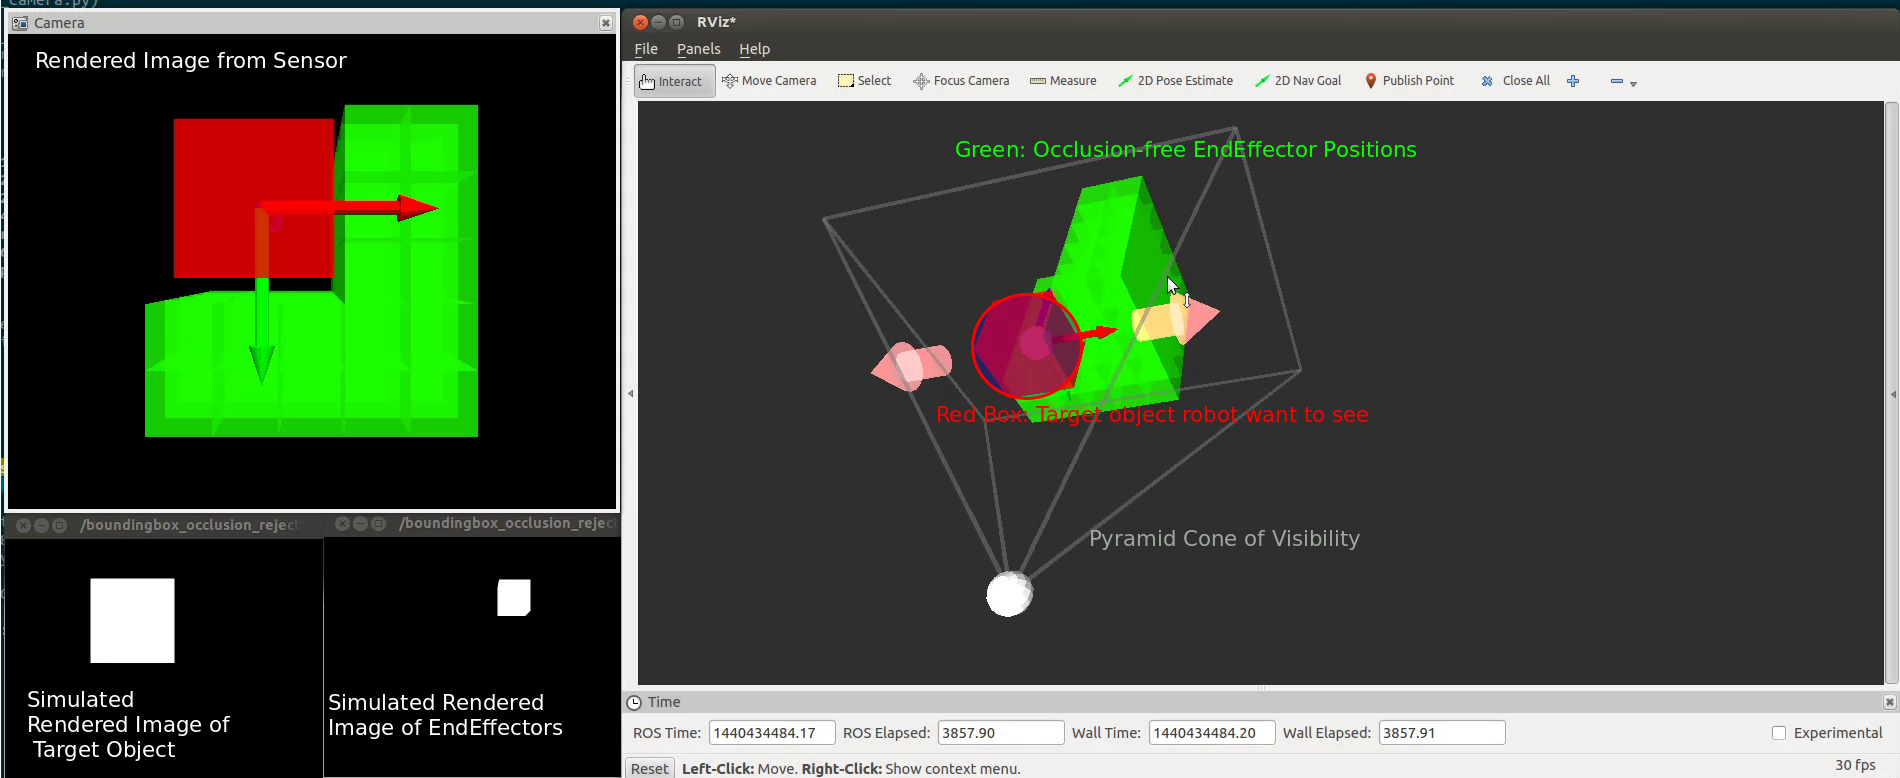Open the File menu in RViz
The width and height of the screenshot is (1900, 778).
[646, 49]
